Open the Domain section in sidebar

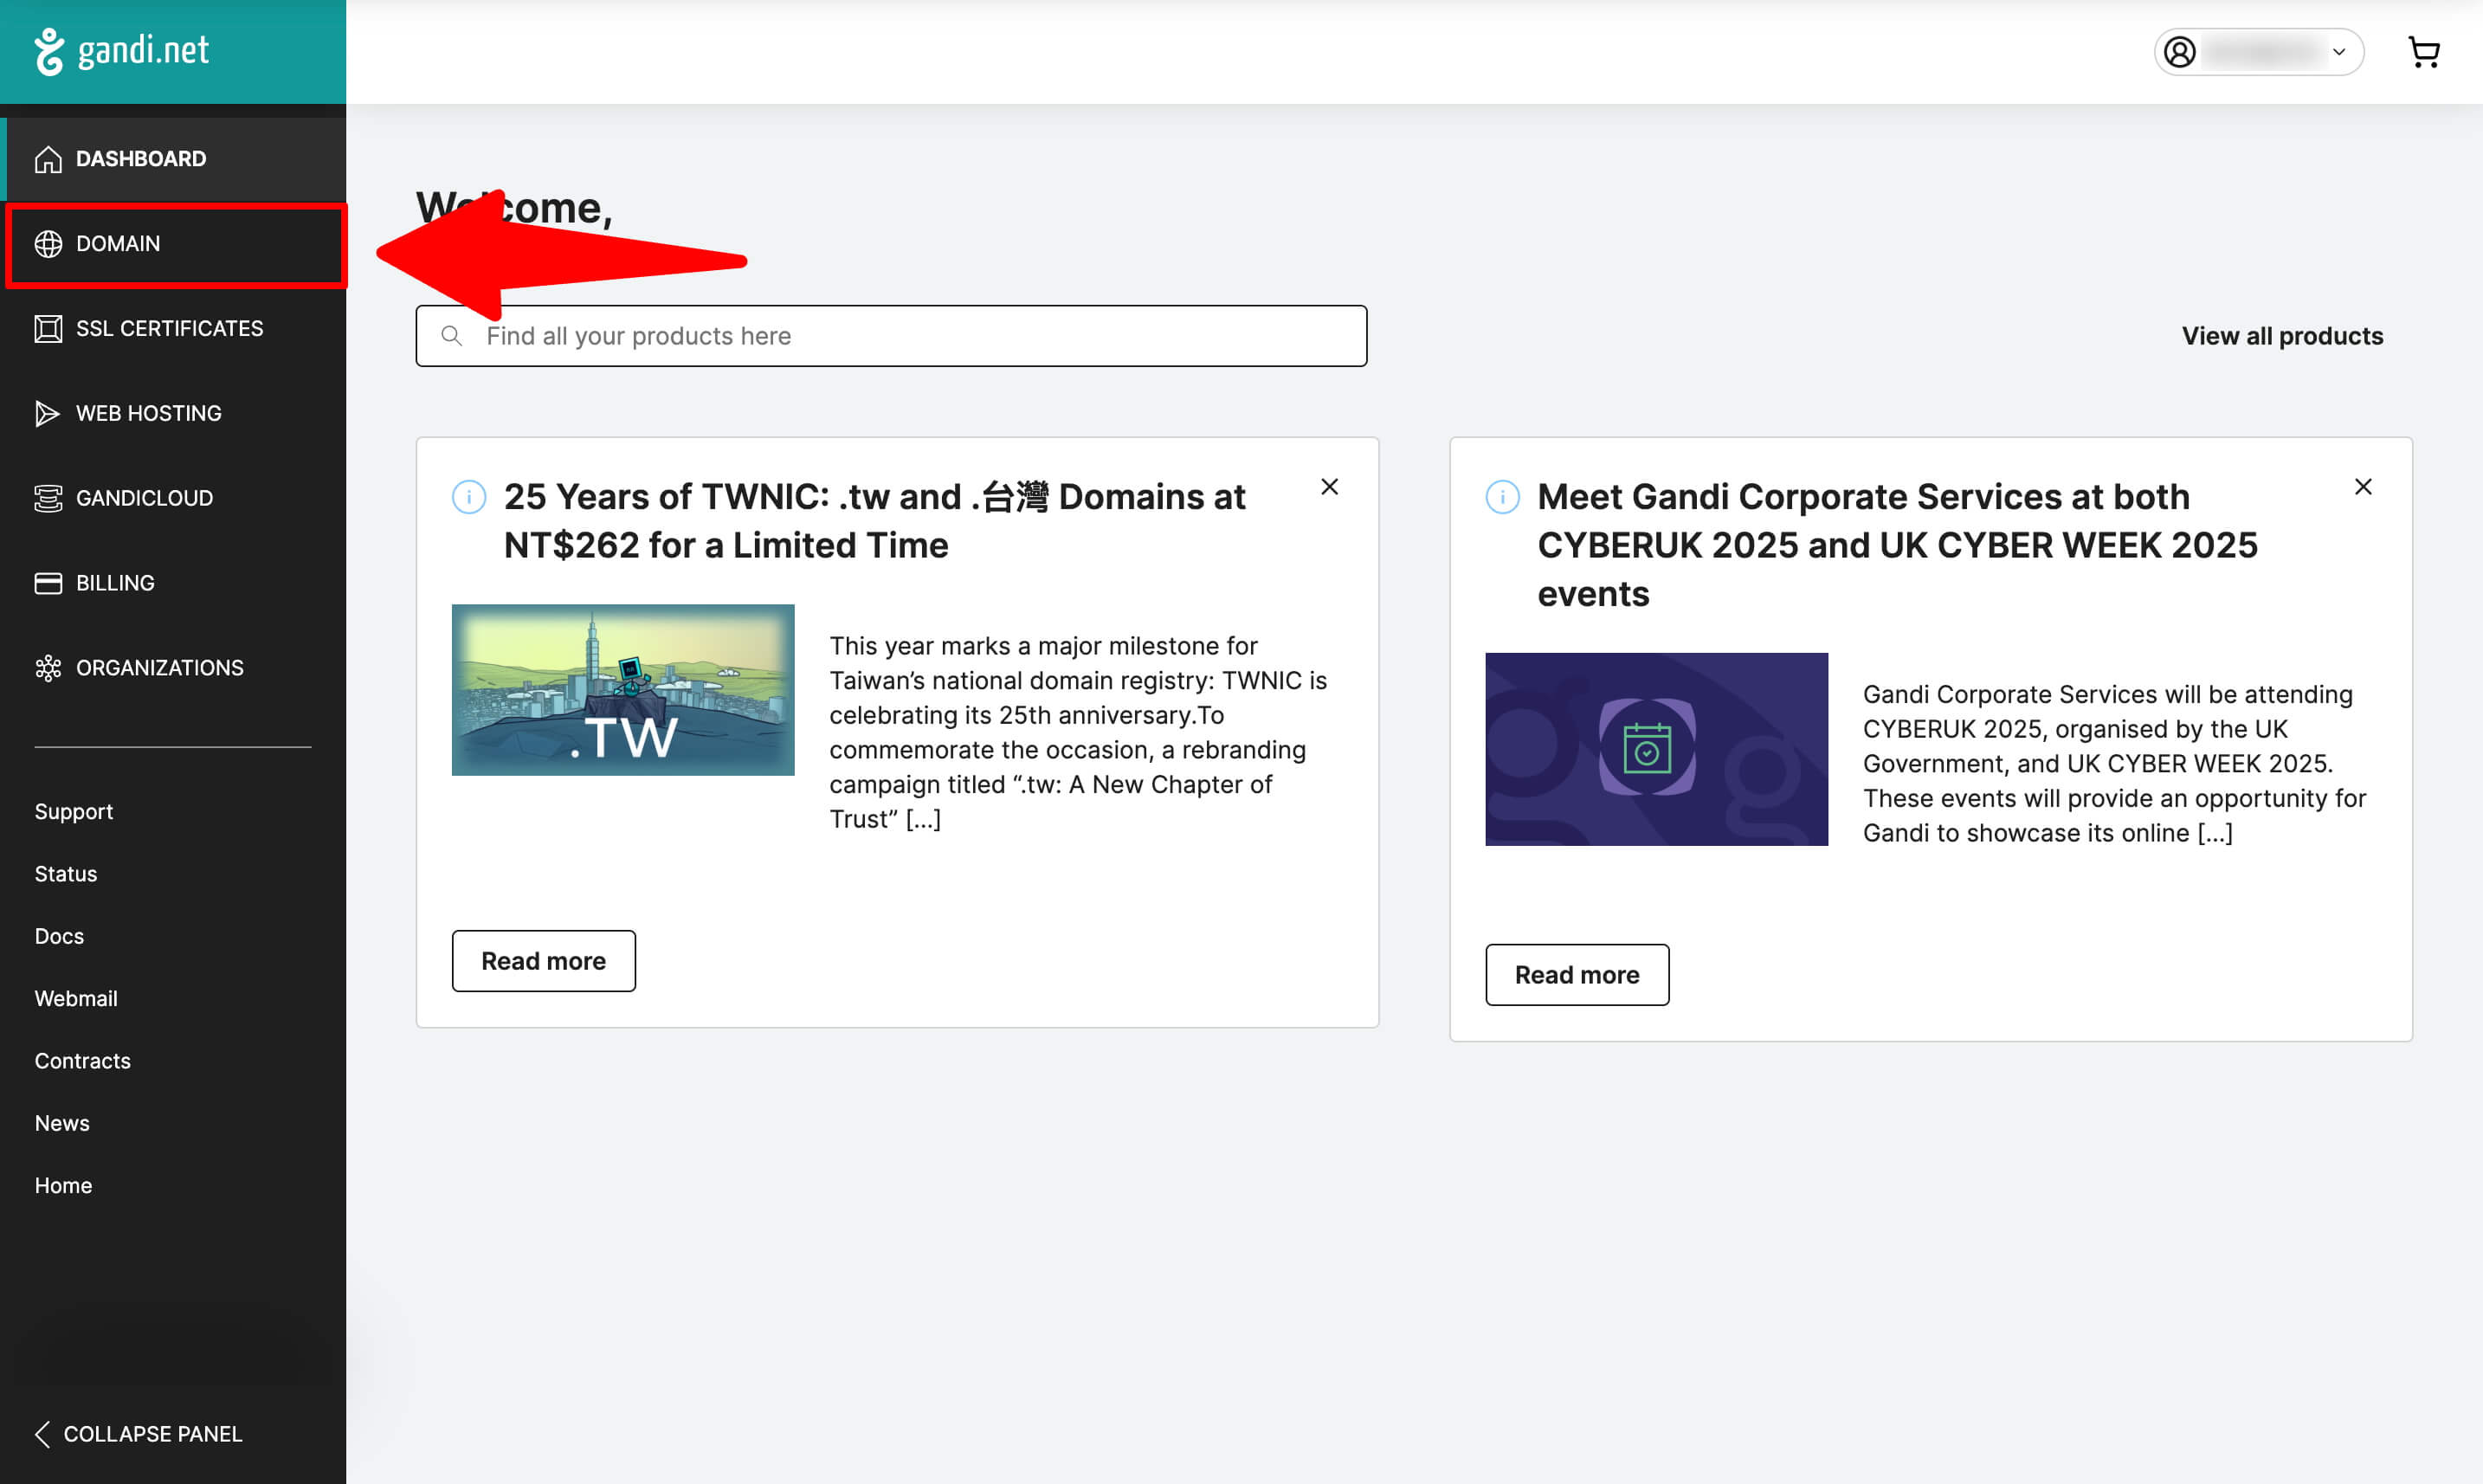point(118,244)
